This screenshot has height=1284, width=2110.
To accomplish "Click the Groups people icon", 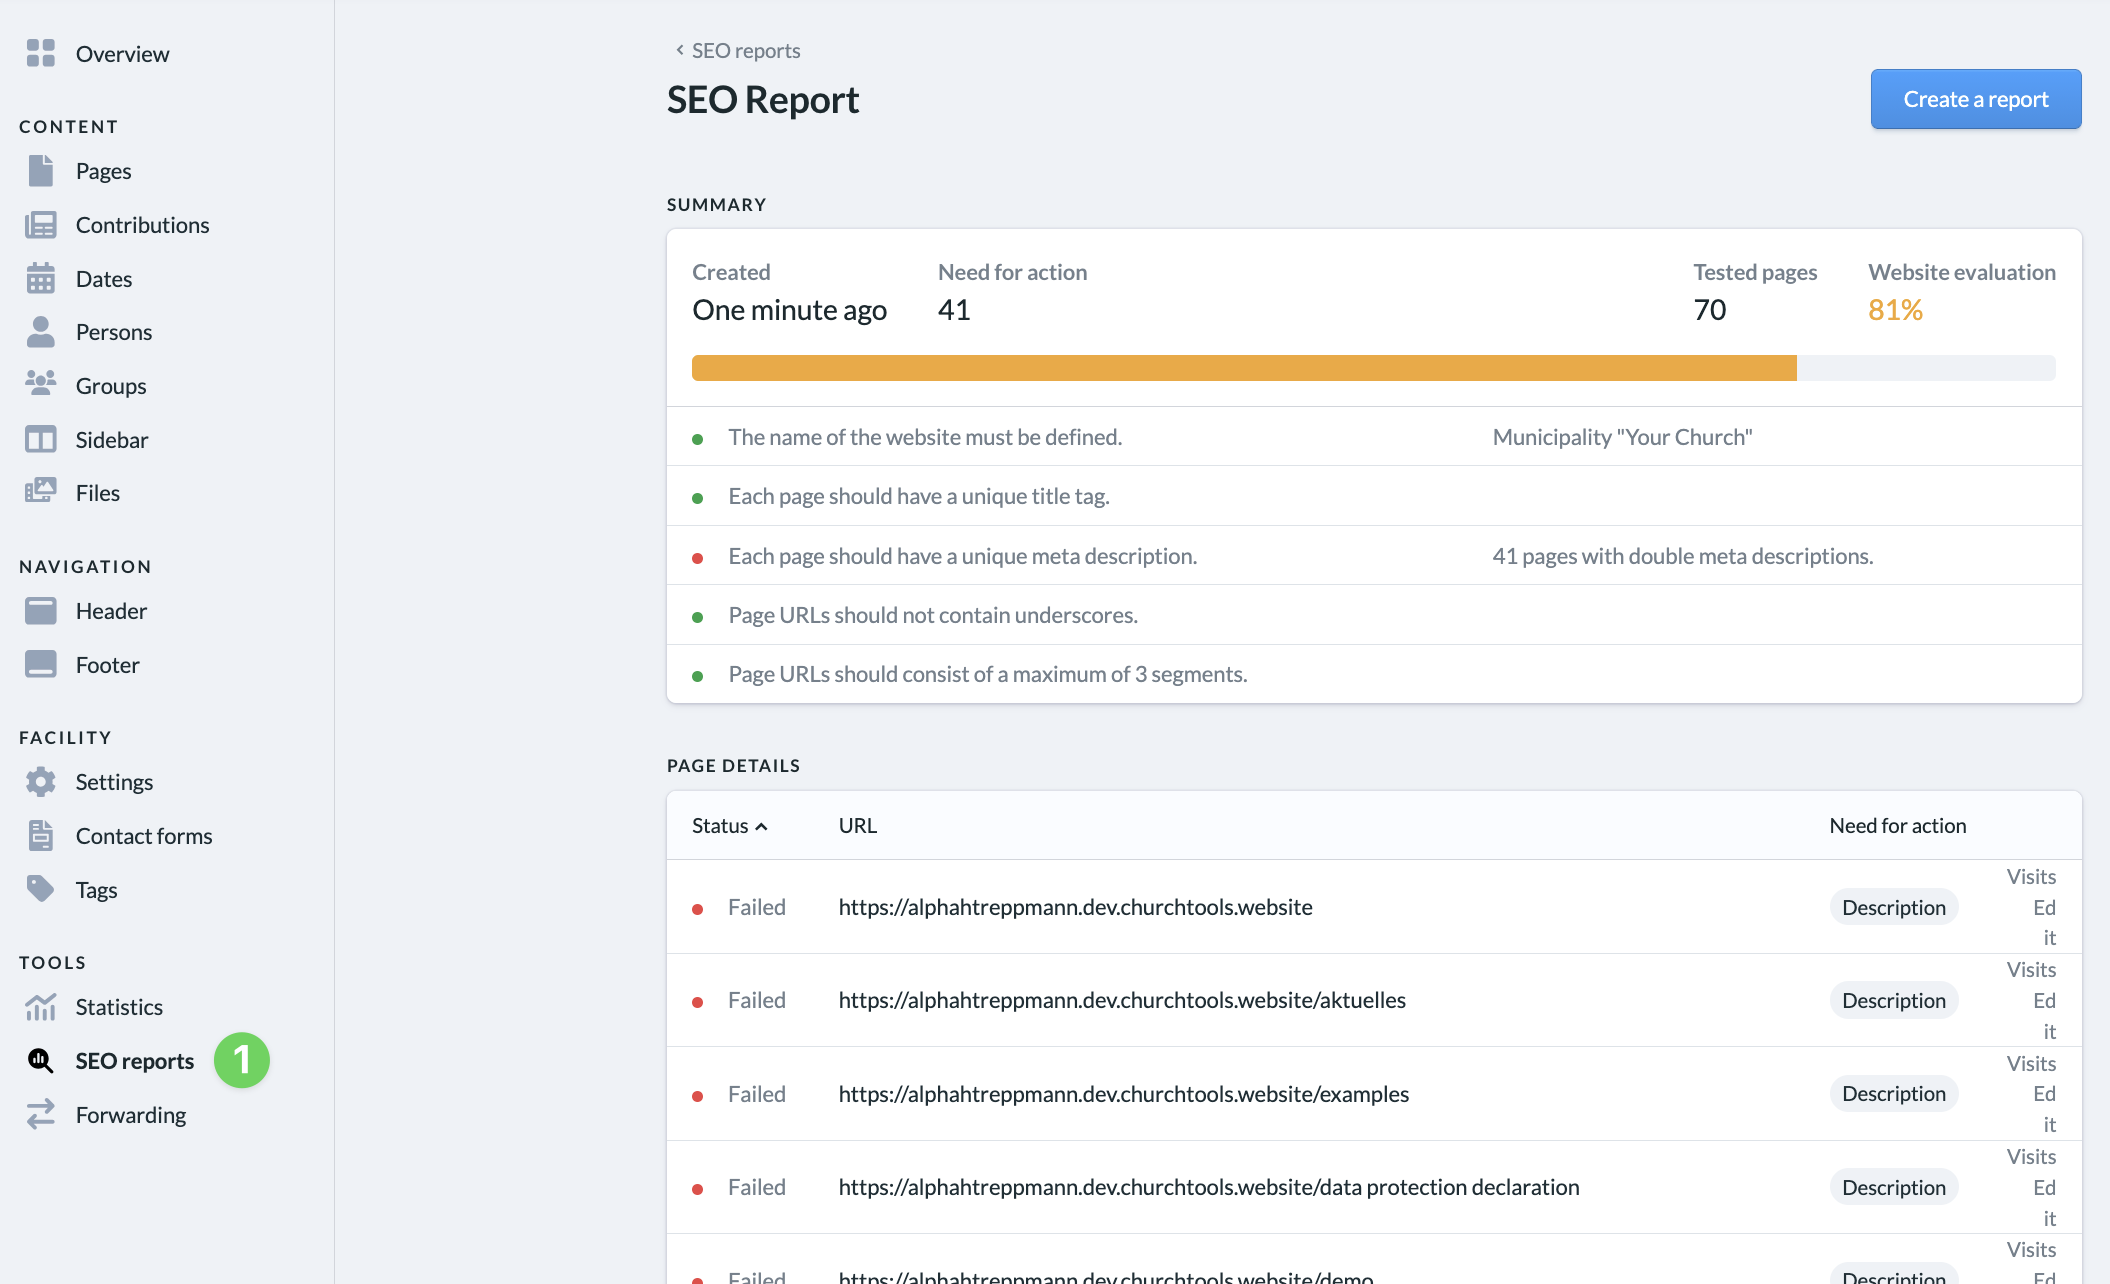I will [41, 385].
